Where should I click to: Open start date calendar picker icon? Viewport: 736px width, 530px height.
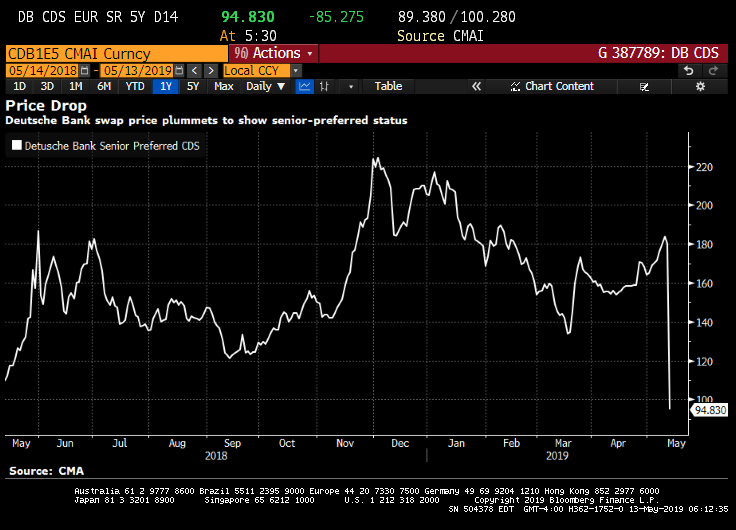click(x=83, y=70)
